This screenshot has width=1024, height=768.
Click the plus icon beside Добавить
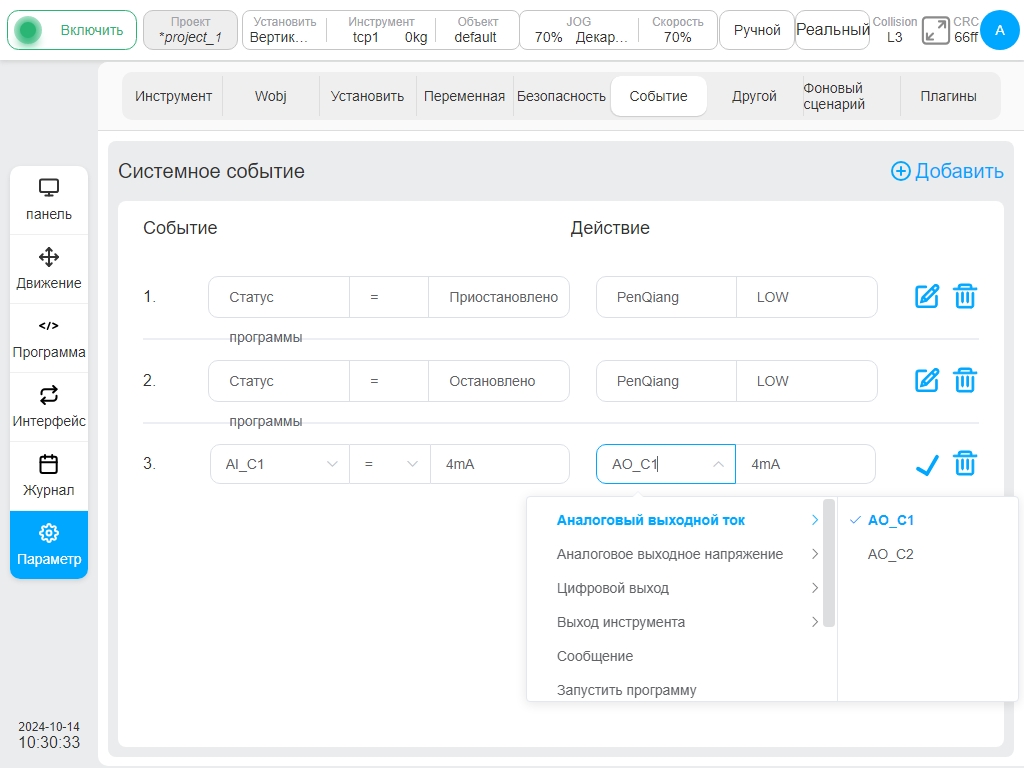coord(901,171)
